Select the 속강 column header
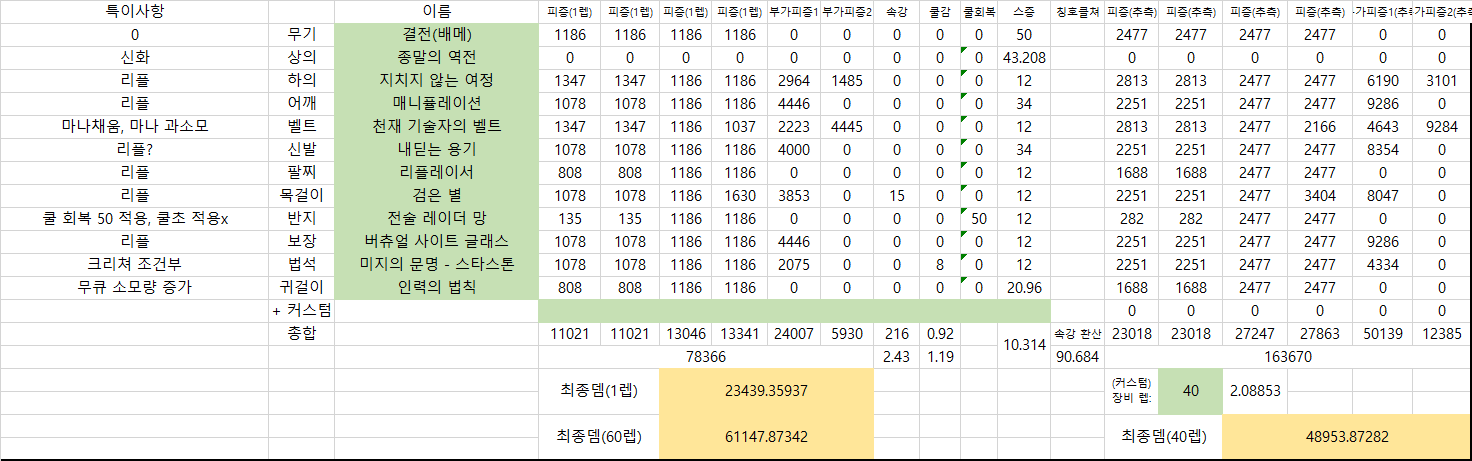1472x461 pixels. point(896,12)
